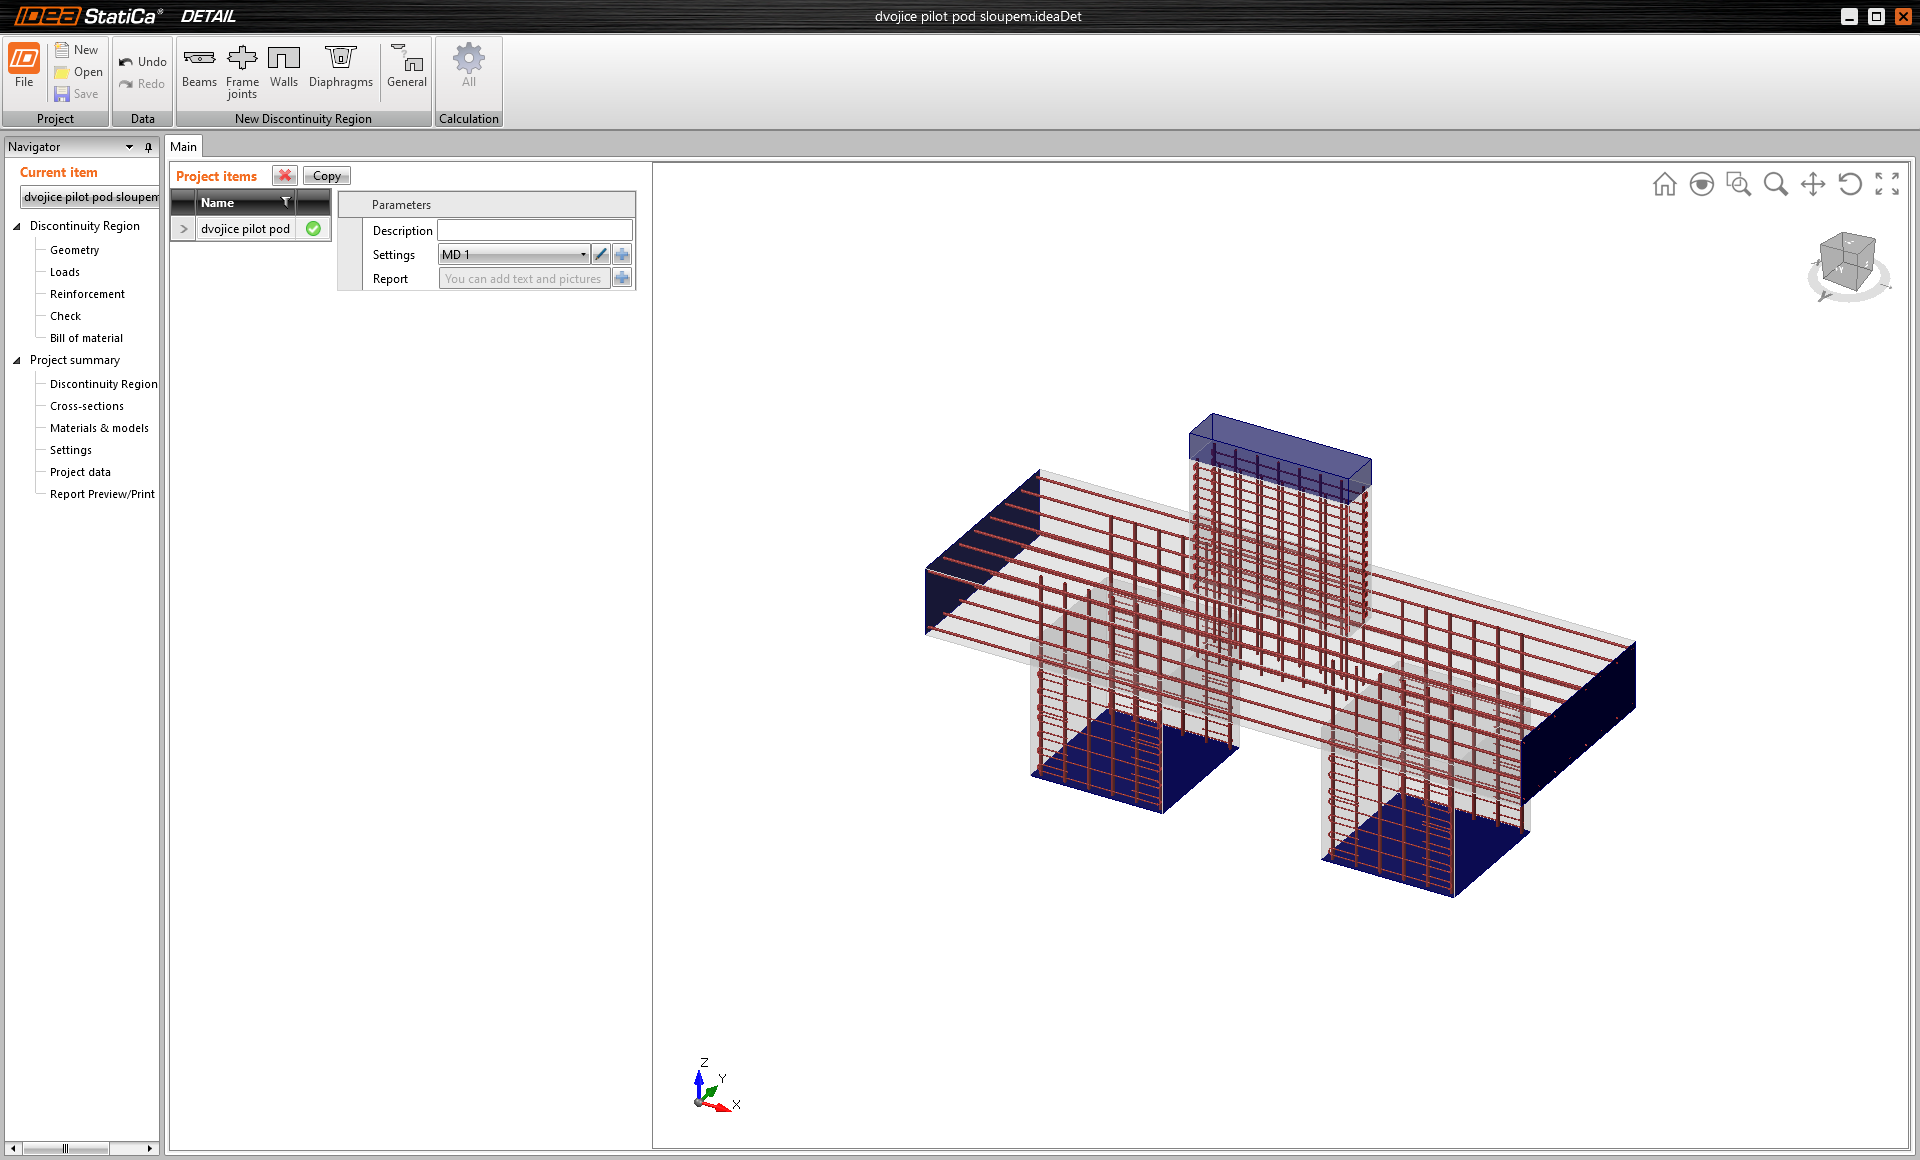Screen dimensions: 1920x1160
Task: Collapse the Discontinuity Region tree node
Action: 17,226
